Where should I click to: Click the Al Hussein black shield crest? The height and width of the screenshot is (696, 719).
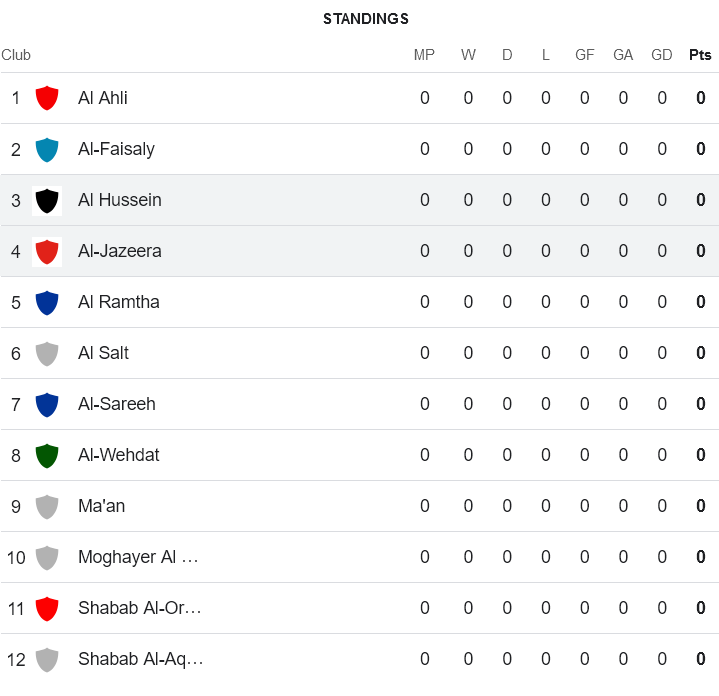tap(47, 200)
